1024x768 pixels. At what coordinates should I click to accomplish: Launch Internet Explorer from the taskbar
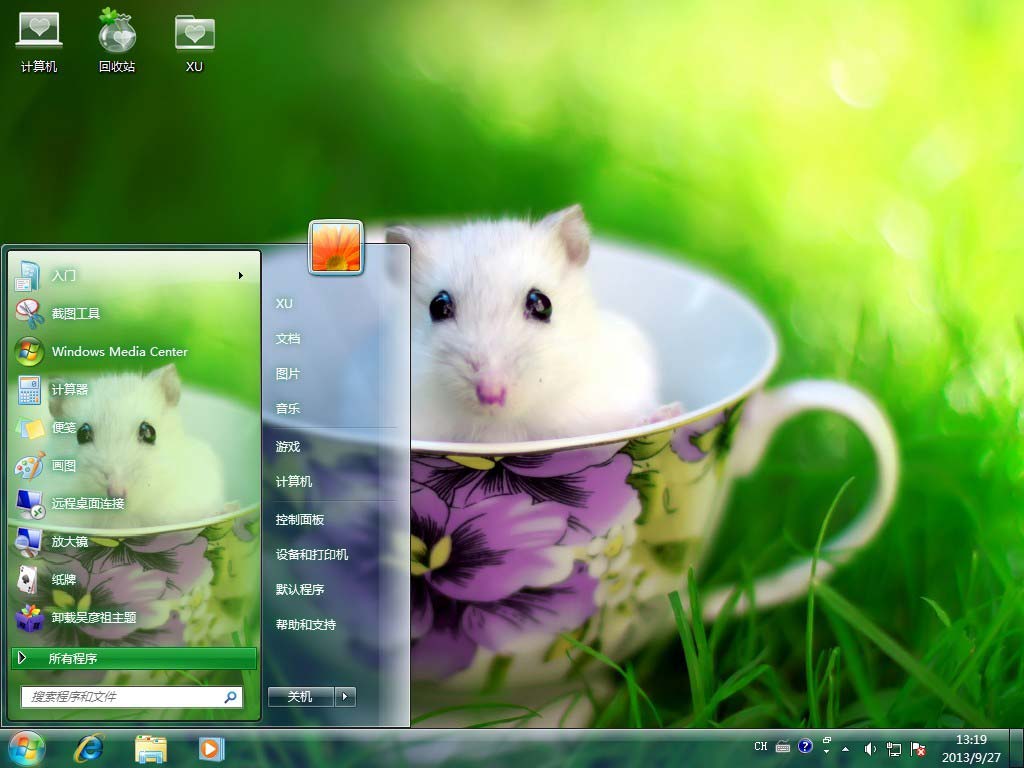pyautogui.click(x=89, y=748)
